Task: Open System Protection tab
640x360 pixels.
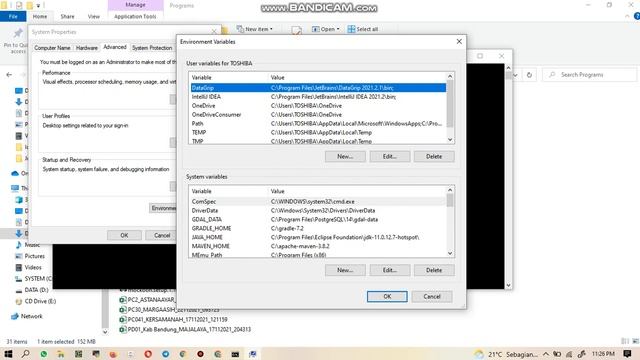Action: click(x=152, y=48)
